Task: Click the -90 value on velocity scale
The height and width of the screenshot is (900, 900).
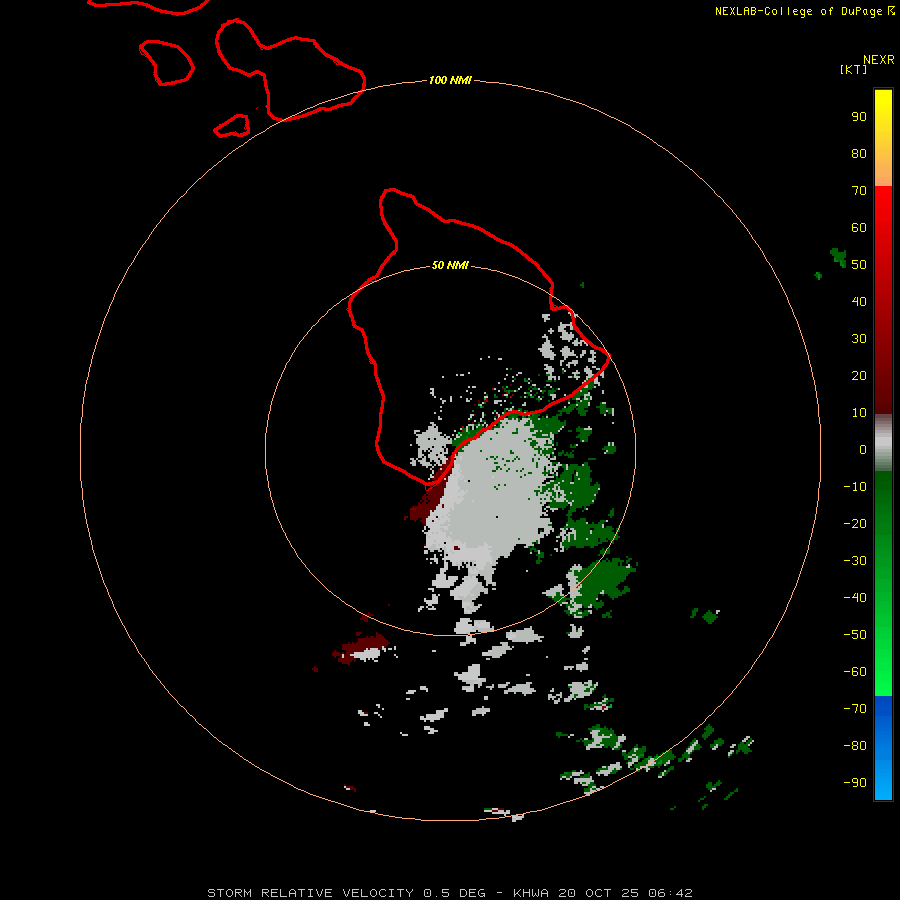Action: click(855, 782)
